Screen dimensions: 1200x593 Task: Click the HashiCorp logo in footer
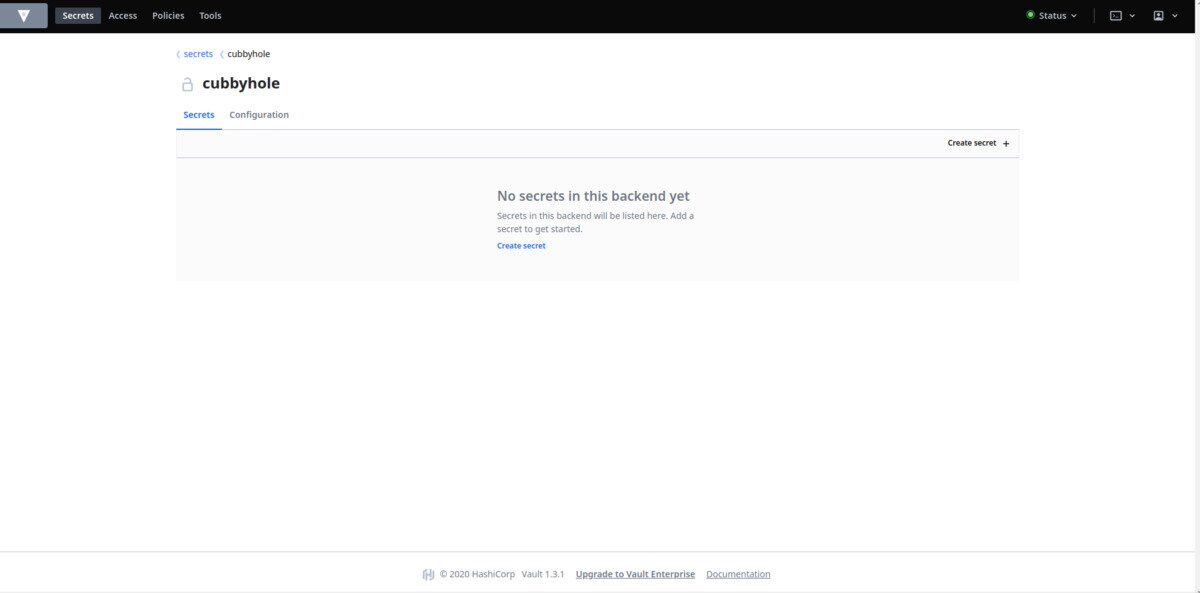[x=429, y=574]
